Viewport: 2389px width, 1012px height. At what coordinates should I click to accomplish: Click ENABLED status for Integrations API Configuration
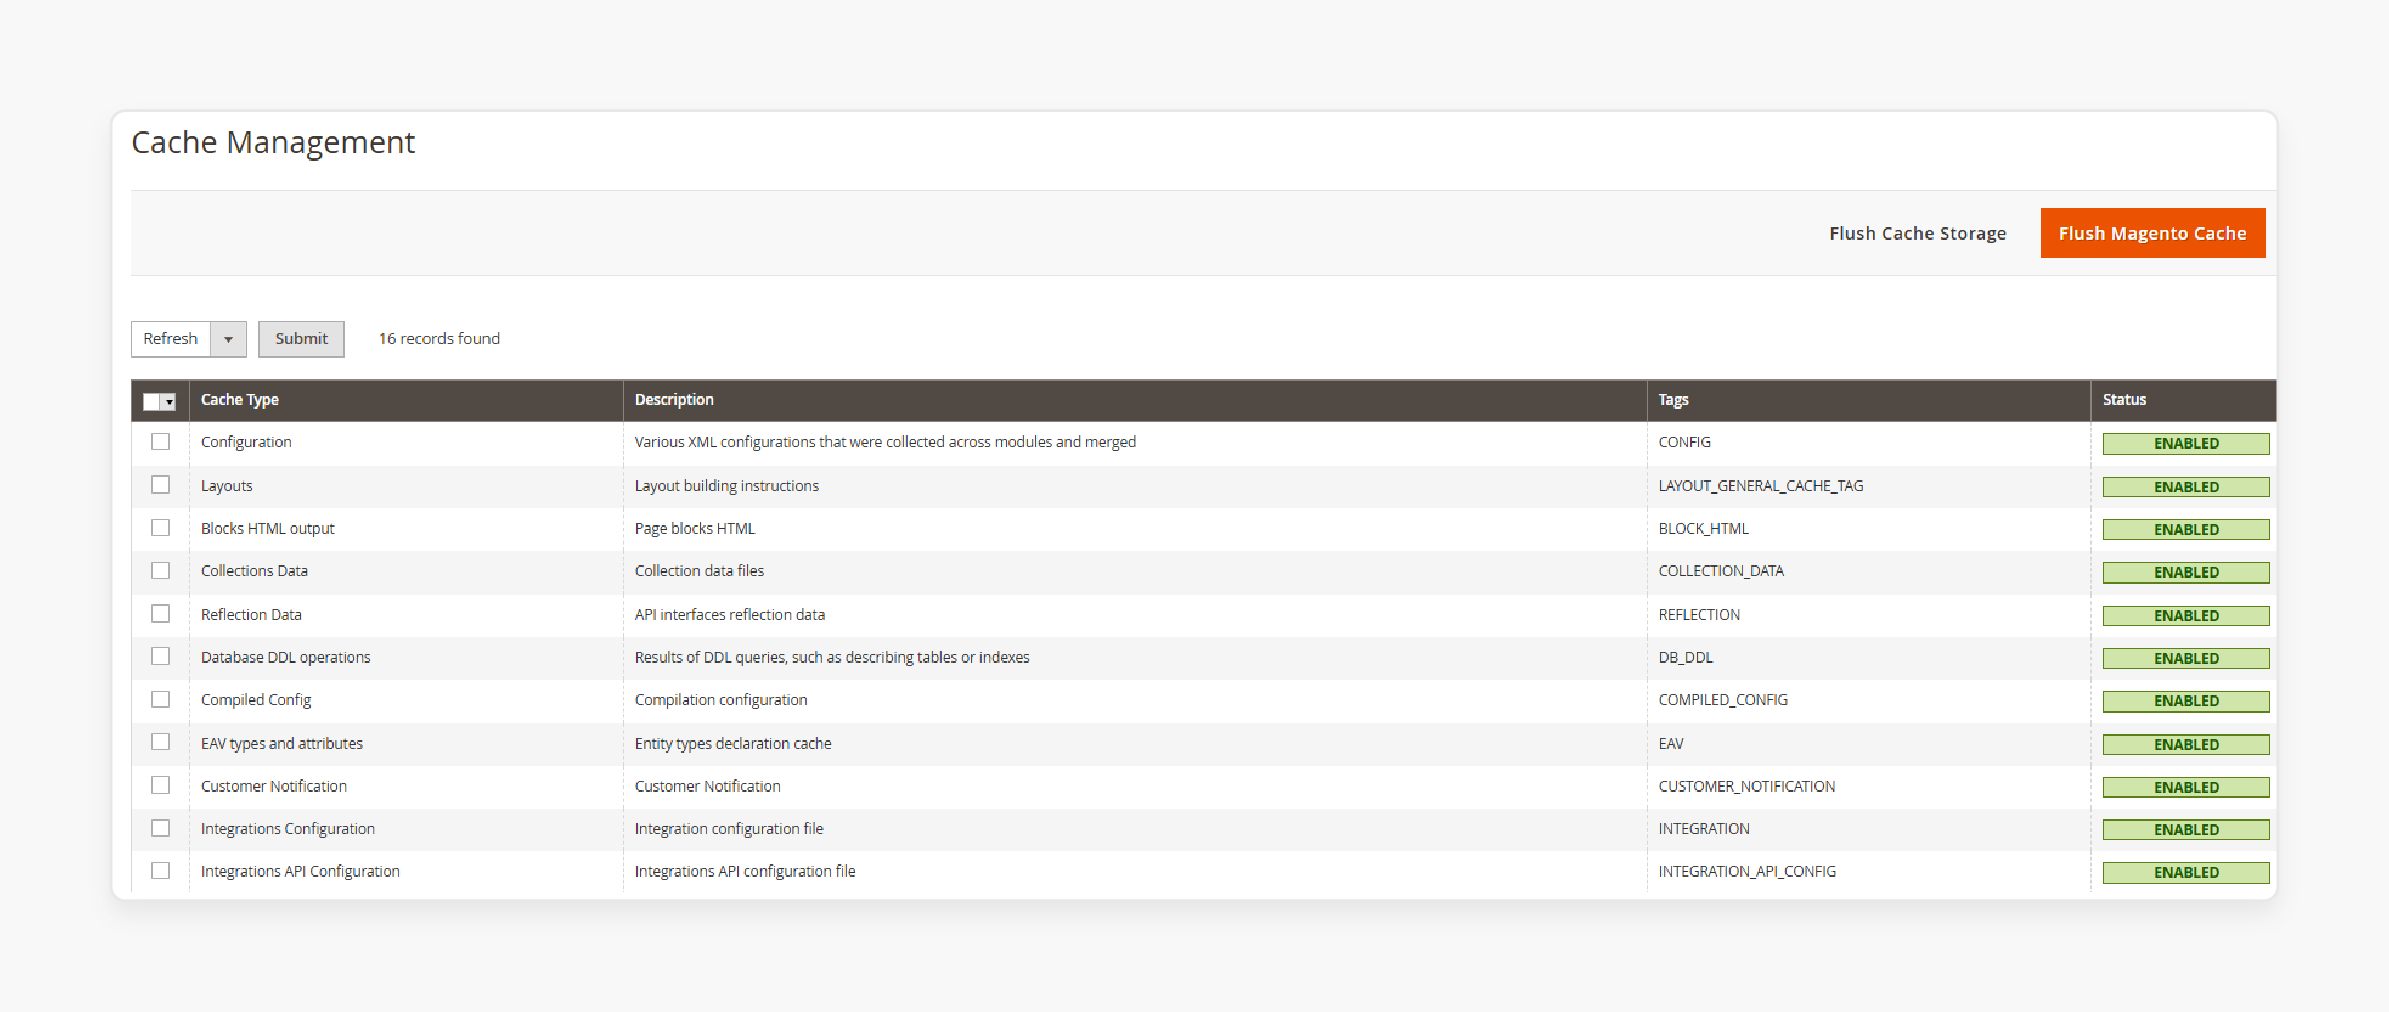coord(2186,873)
